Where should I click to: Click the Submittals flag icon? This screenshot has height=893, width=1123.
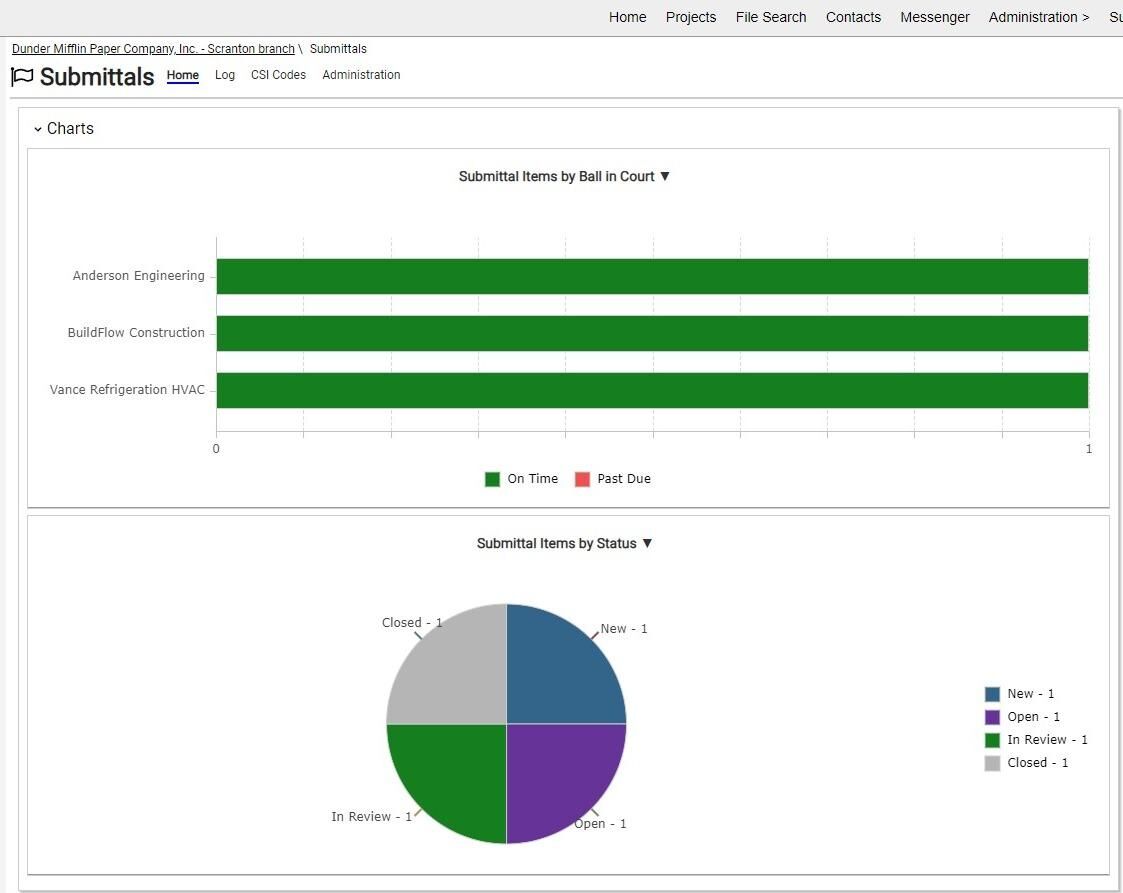click(22, 76)
